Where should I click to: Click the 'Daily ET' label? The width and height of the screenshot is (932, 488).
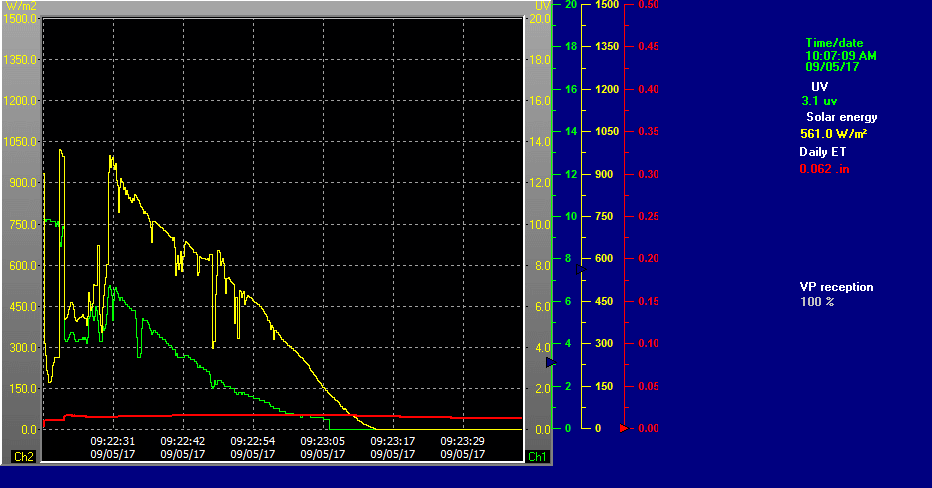pyautogui.click(x=823, y=152)
